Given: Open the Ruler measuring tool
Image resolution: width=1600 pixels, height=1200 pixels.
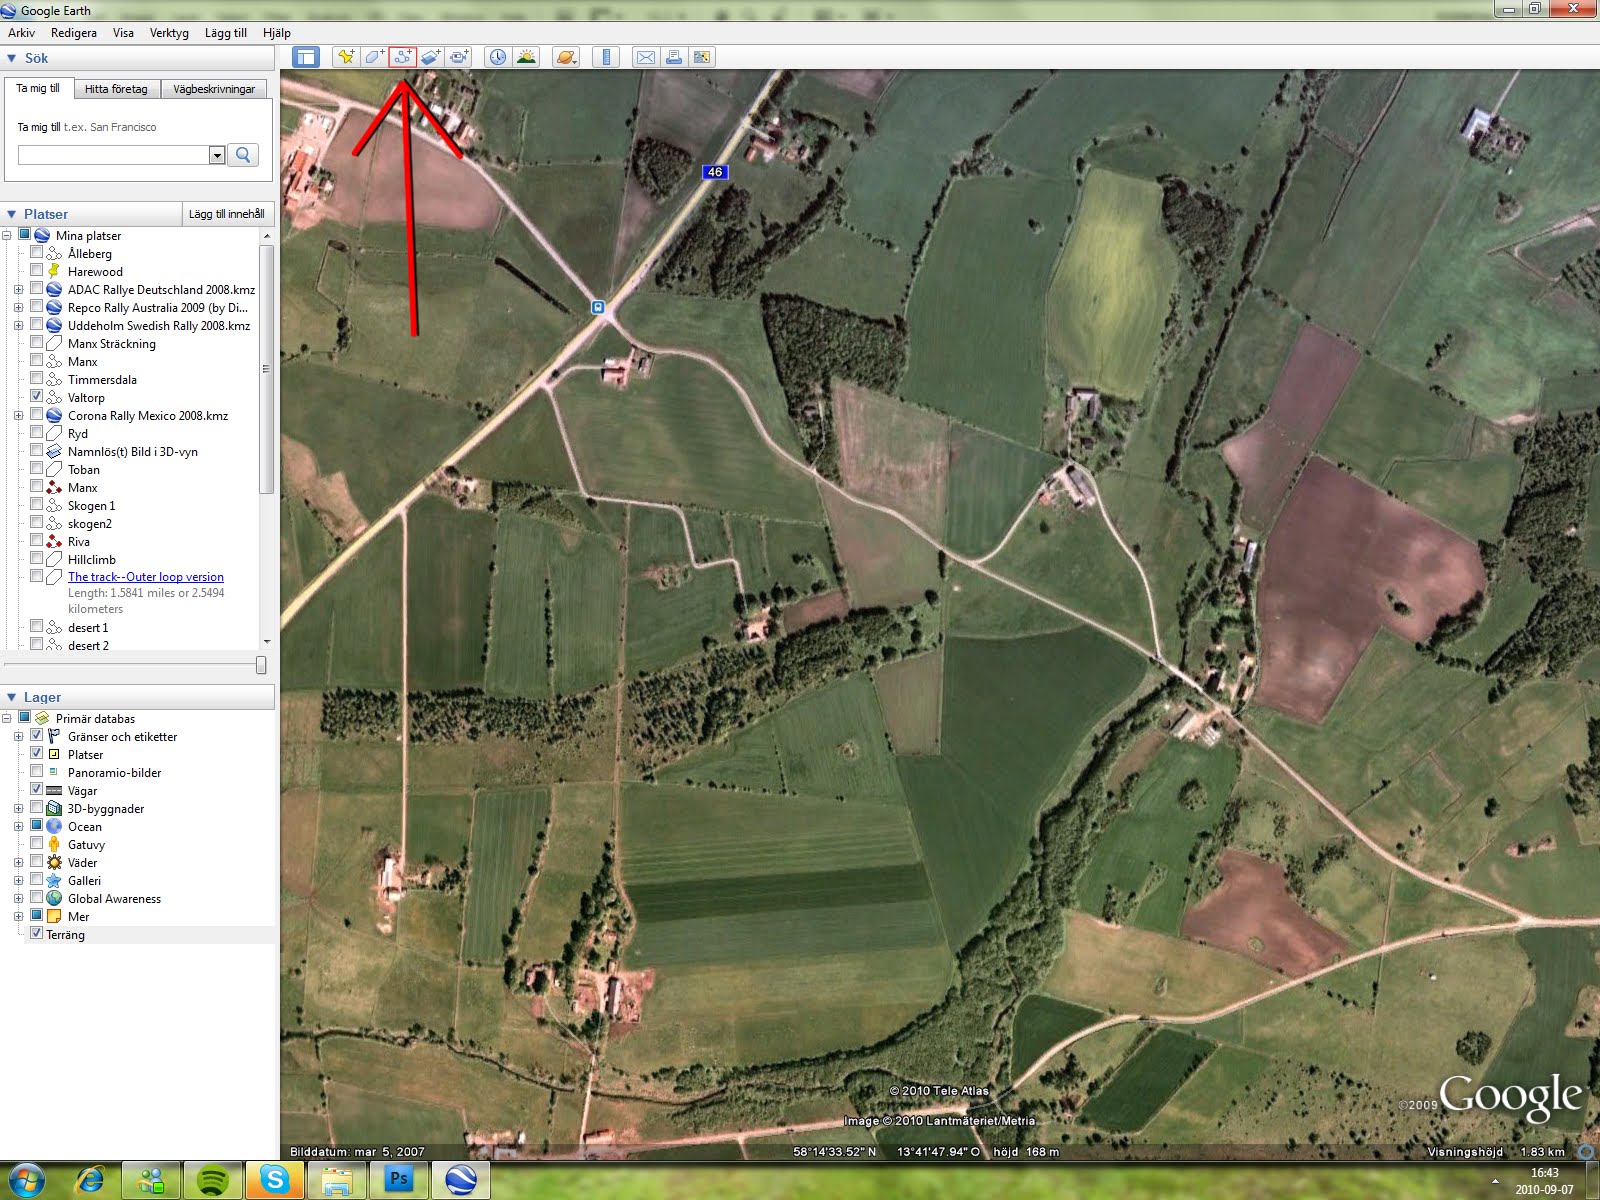Looking at the screenshot, I should pos(606,57).
